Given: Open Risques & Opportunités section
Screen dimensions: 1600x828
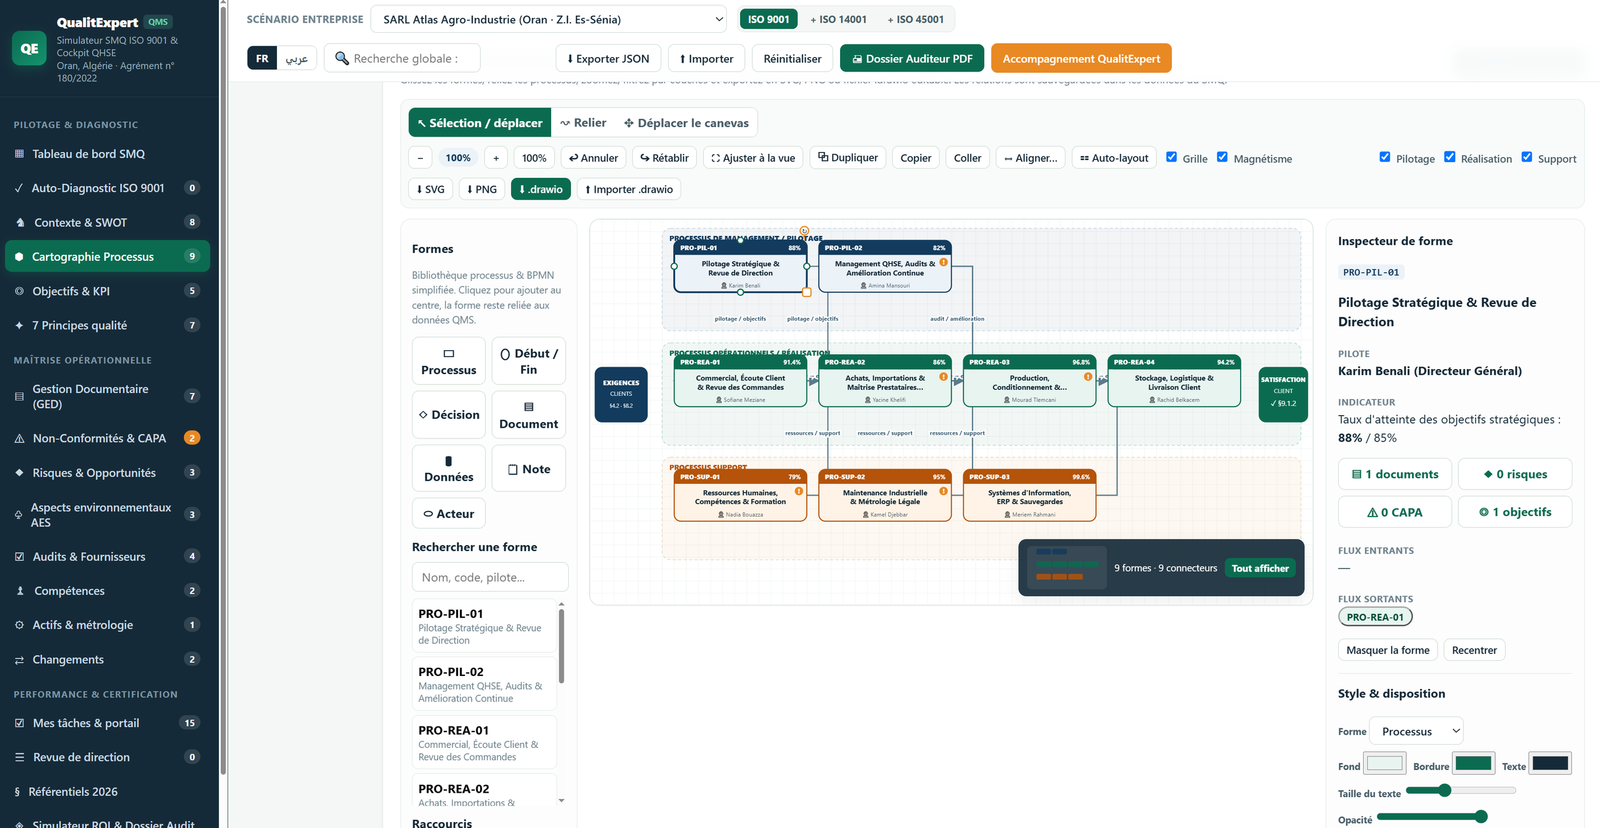Looking at the screenshot, I should 108,473.
